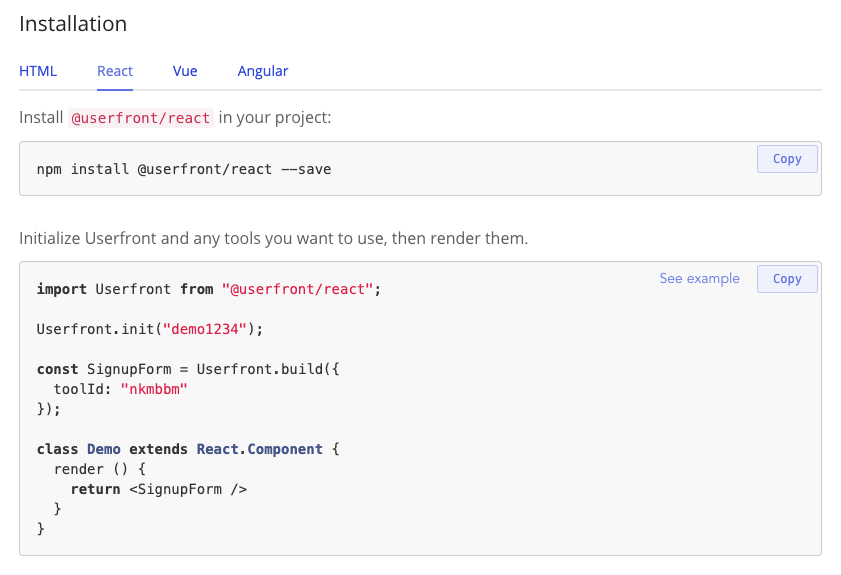Image resolution: width=841 pixels, height=575 pixels.
Task: Click React.Component in the code
Action: (259, 449)
